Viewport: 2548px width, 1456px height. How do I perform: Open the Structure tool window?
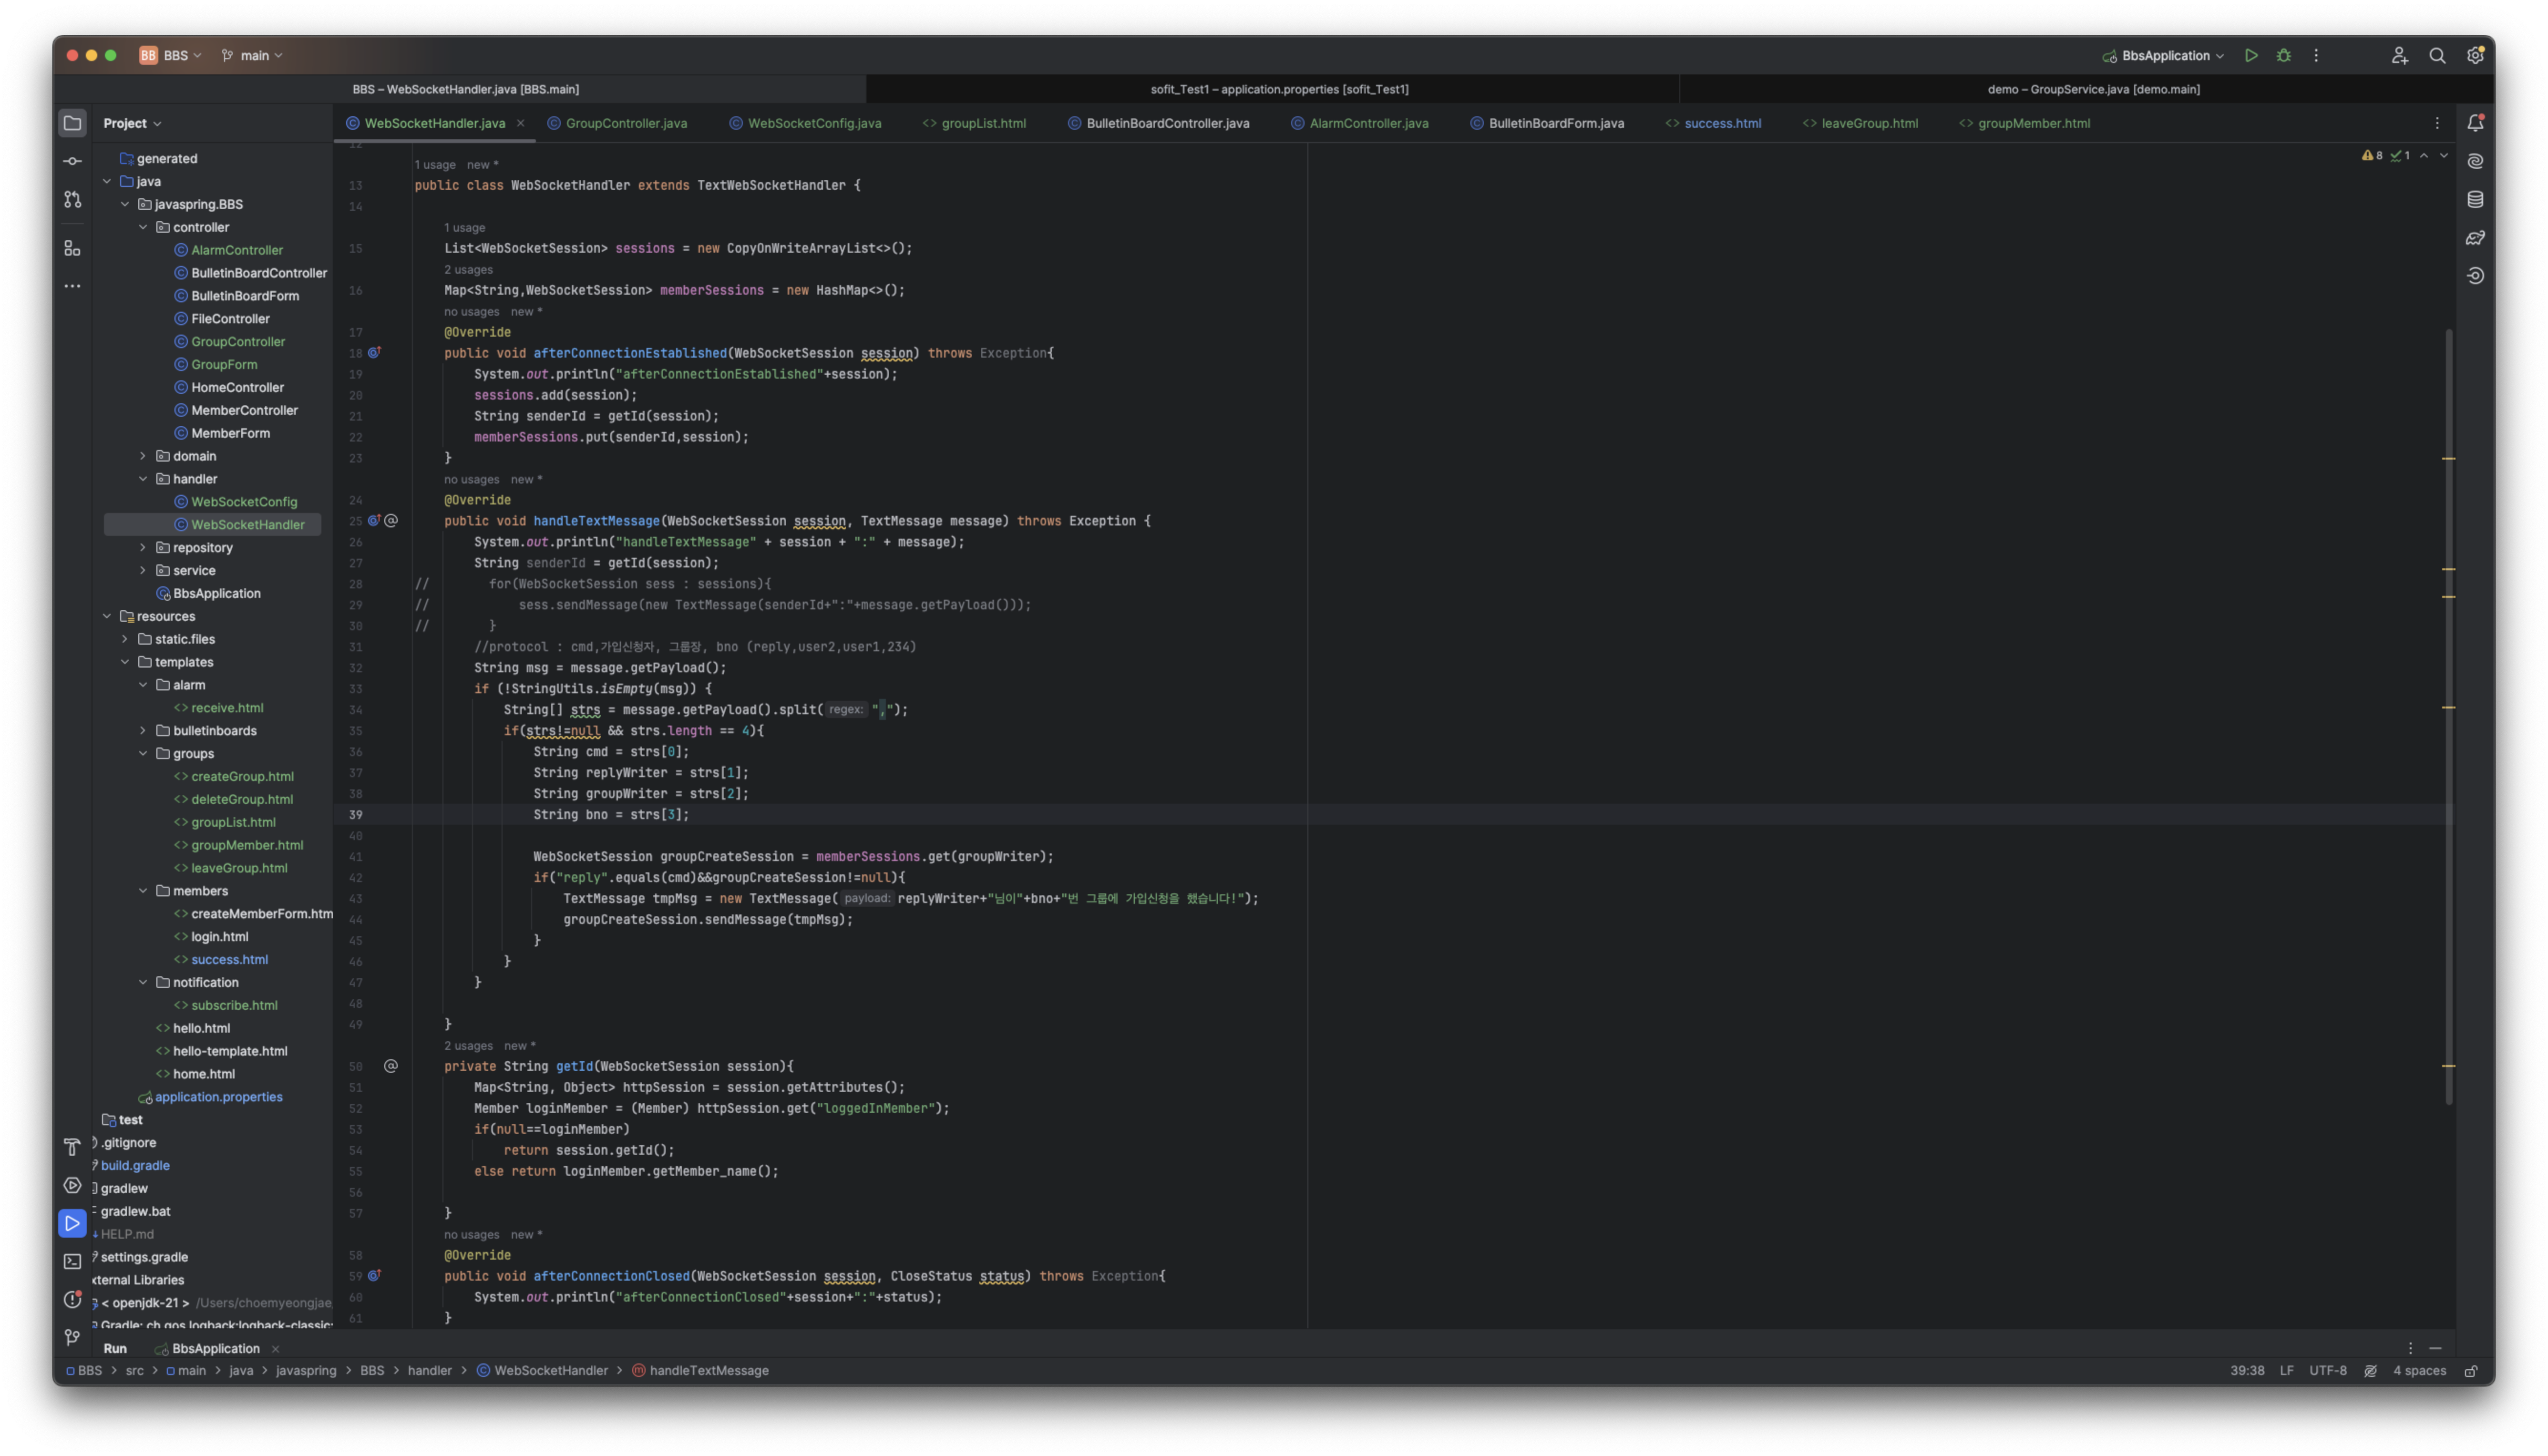click(x=72, y=247)
